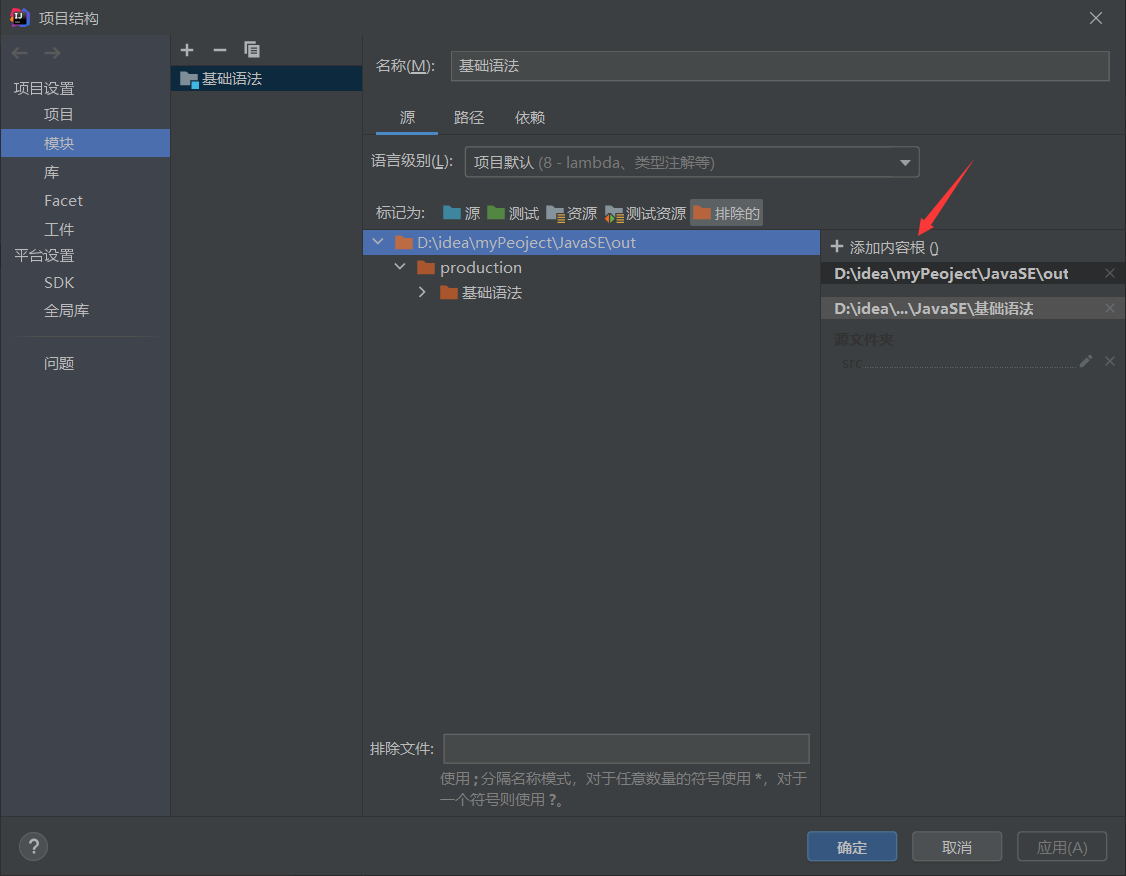The height and width of the screenshot is (876, 1126).
Task: Open help with question mark button
Action: 33,847
